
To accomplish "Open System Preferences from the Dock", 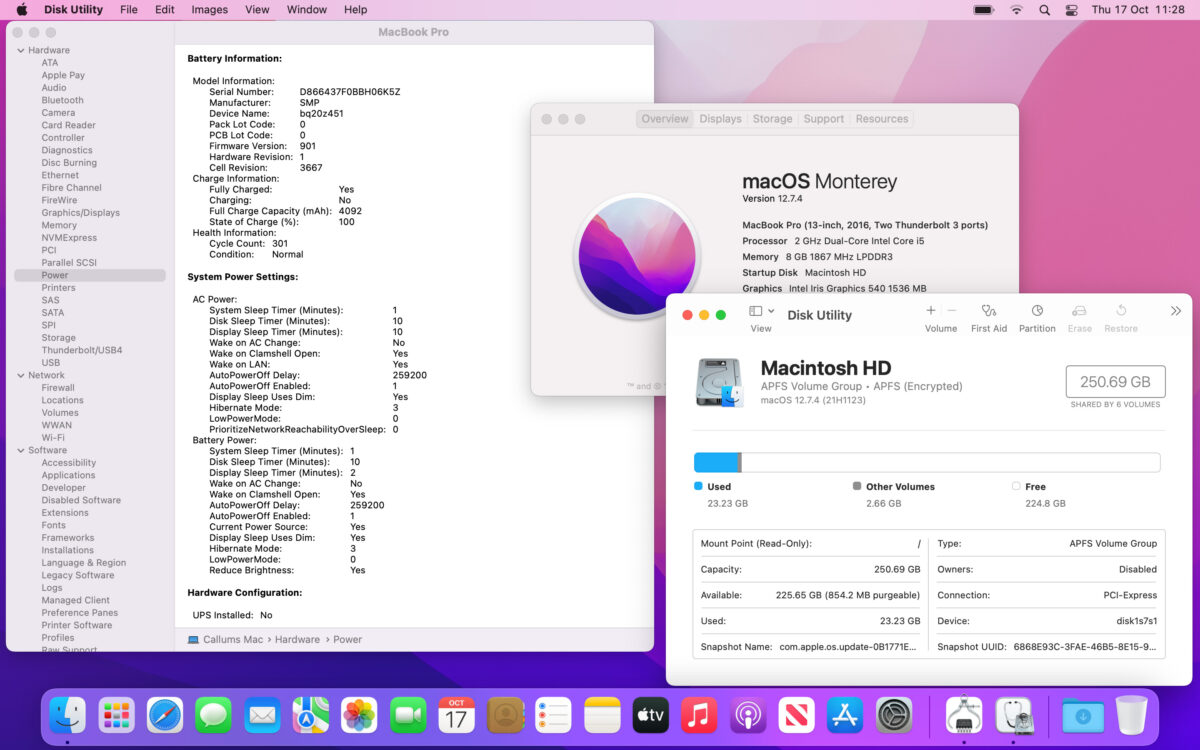I will 894,715.
